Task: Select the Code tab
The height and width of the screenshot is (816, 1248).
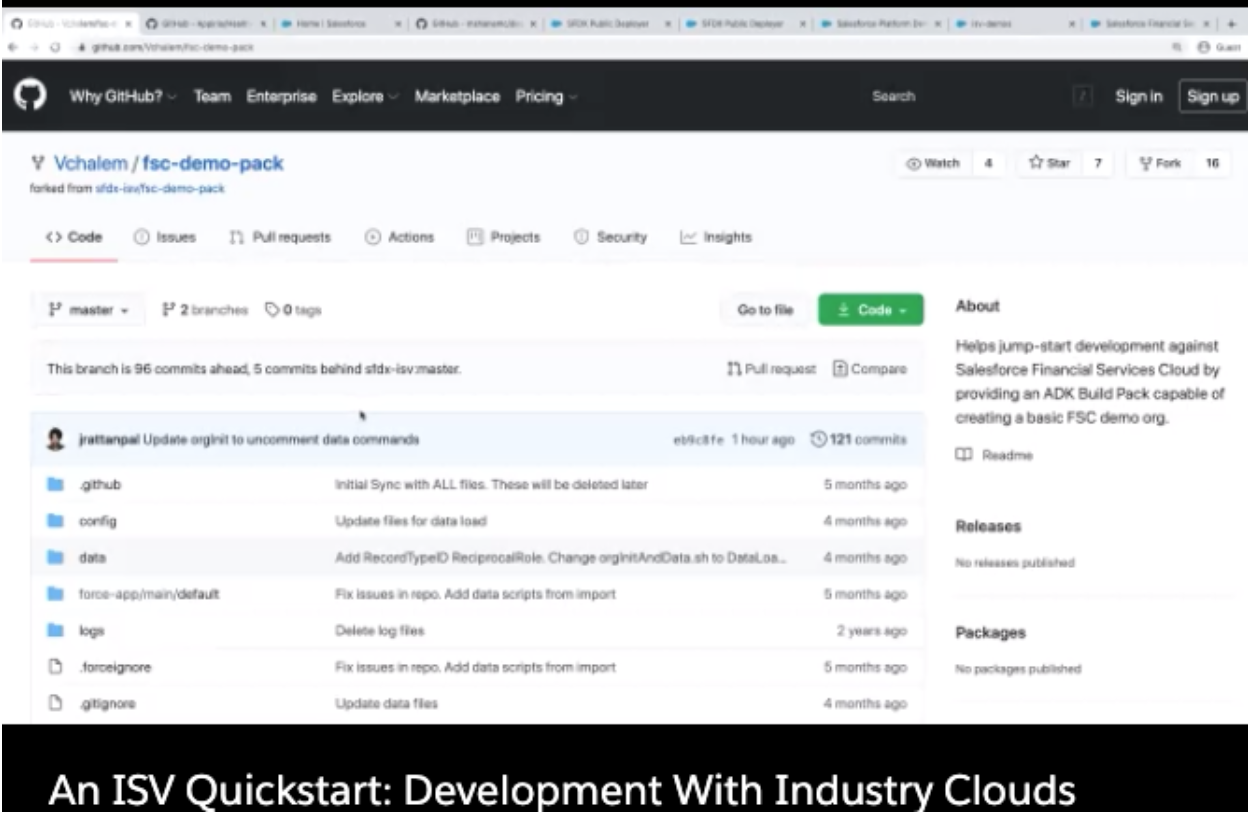Action: tap(74, 238)
